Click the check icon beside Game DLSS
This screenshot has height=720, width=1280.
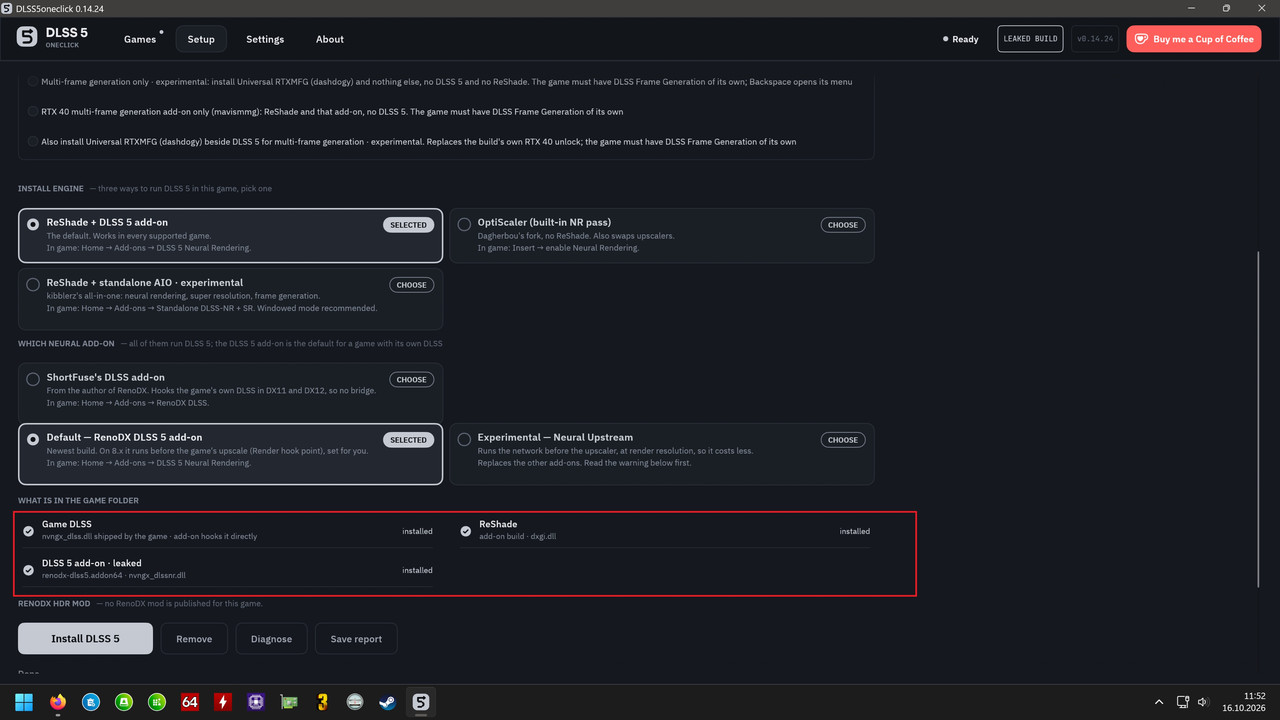(28, 531)
